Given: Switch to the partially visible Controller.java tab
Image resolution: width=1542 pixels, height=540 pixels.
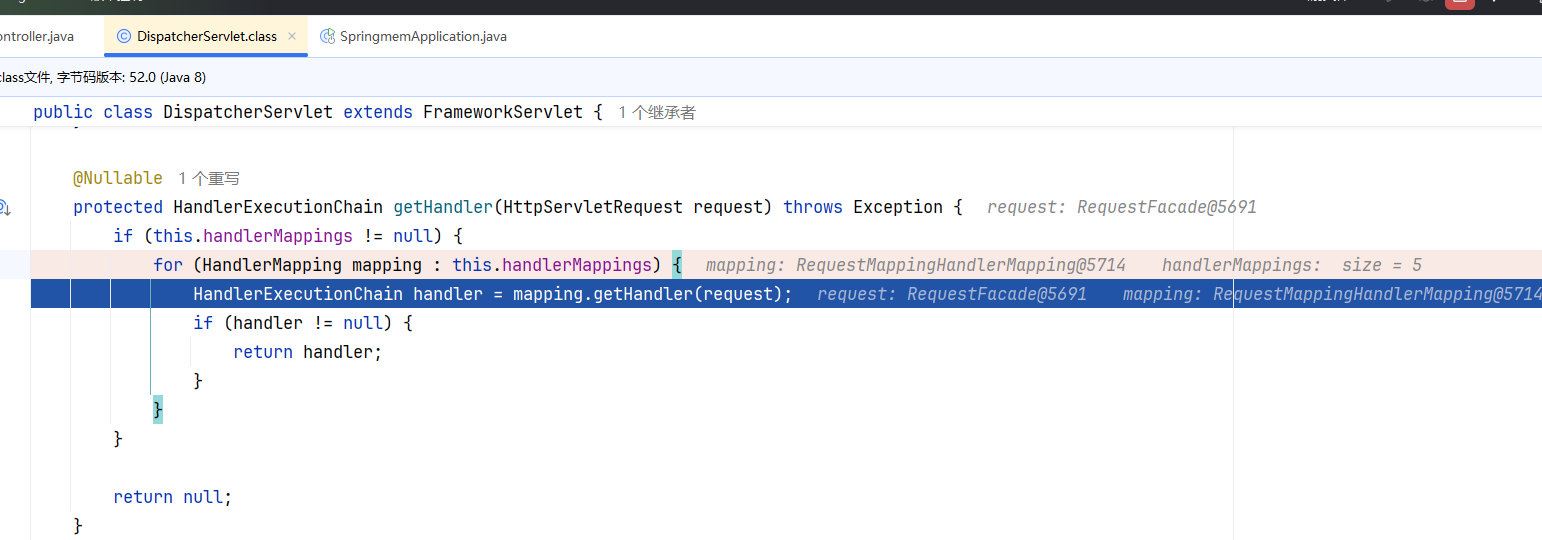Looking at the screenshot, I should (x=37, y=36).
